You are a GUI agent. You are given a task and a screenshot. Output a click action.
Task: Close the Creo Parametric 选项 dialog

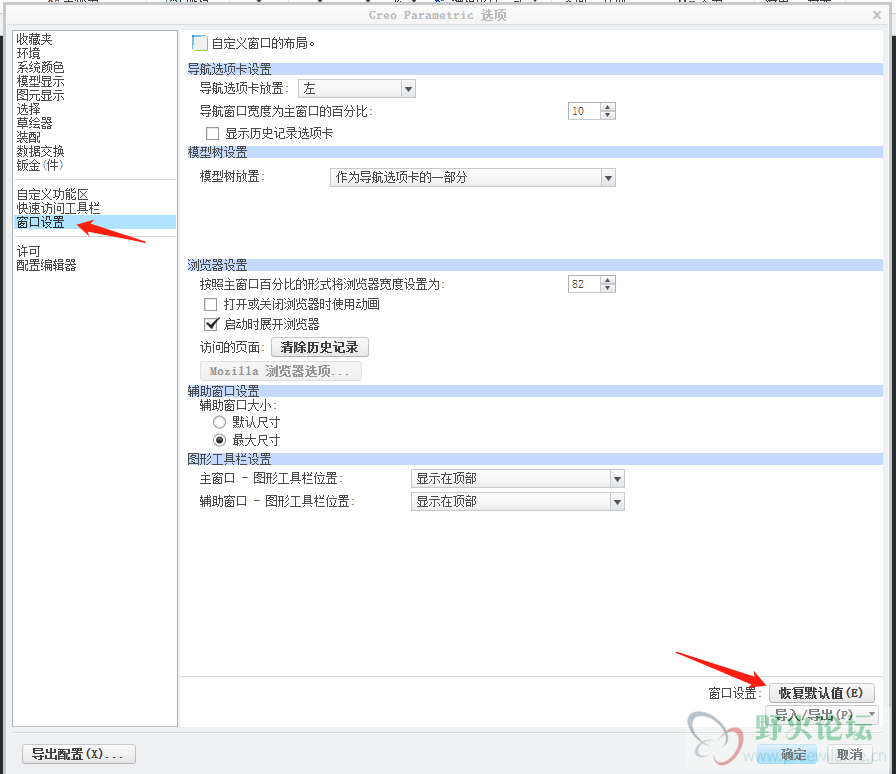[877, 15]
